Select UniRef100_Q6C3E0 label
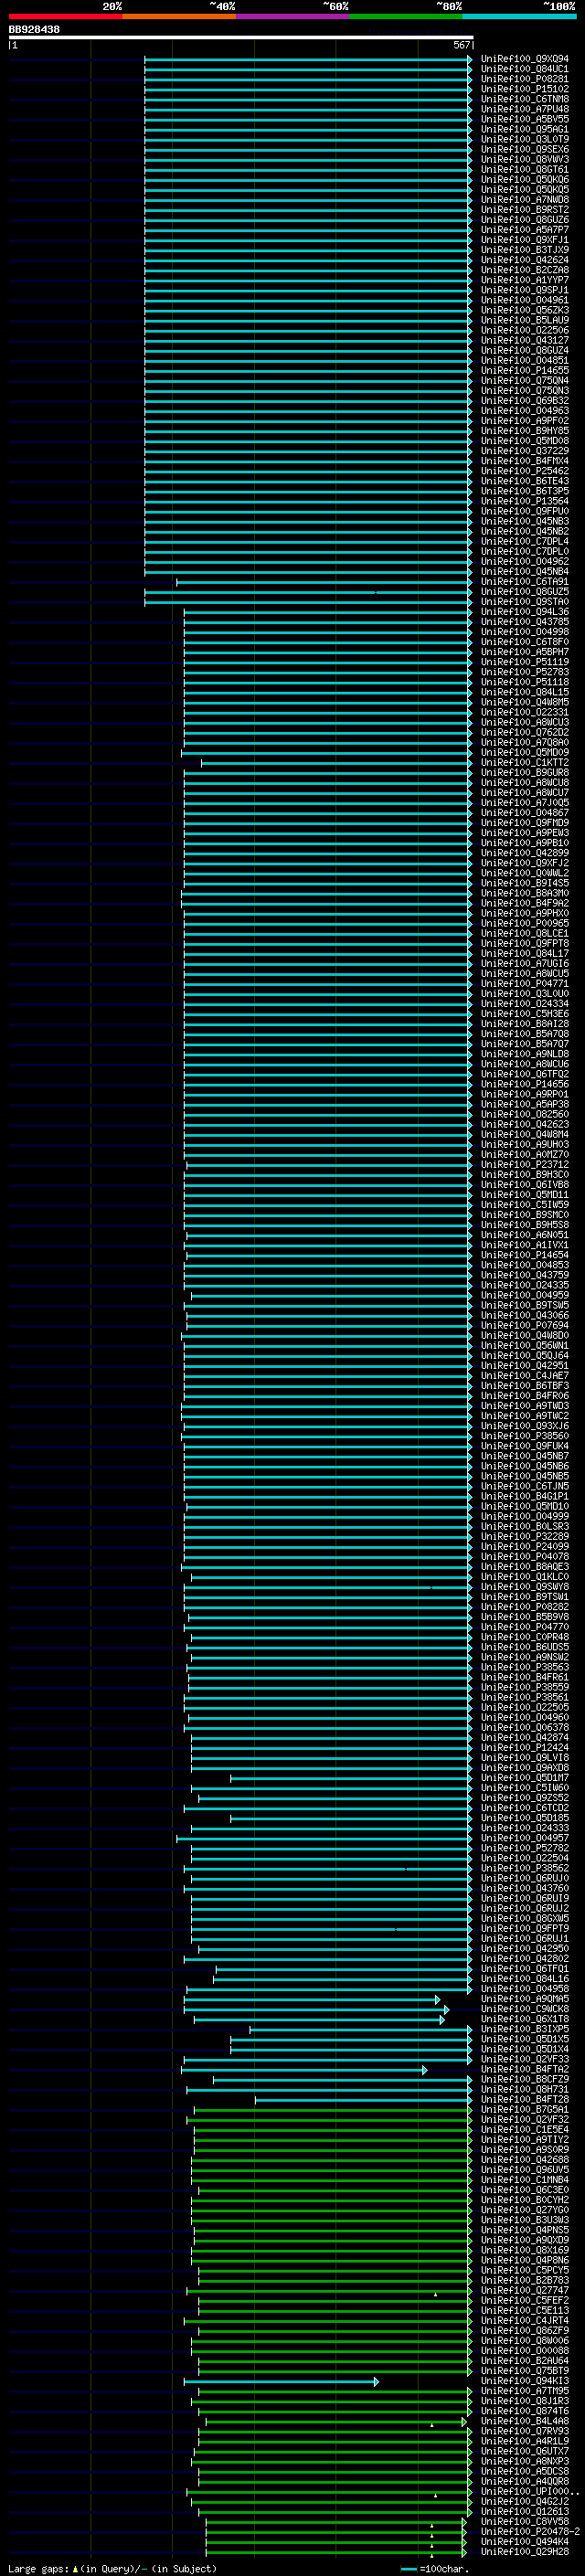This screenshot has height=2576, width=585. click(524, 2190)
